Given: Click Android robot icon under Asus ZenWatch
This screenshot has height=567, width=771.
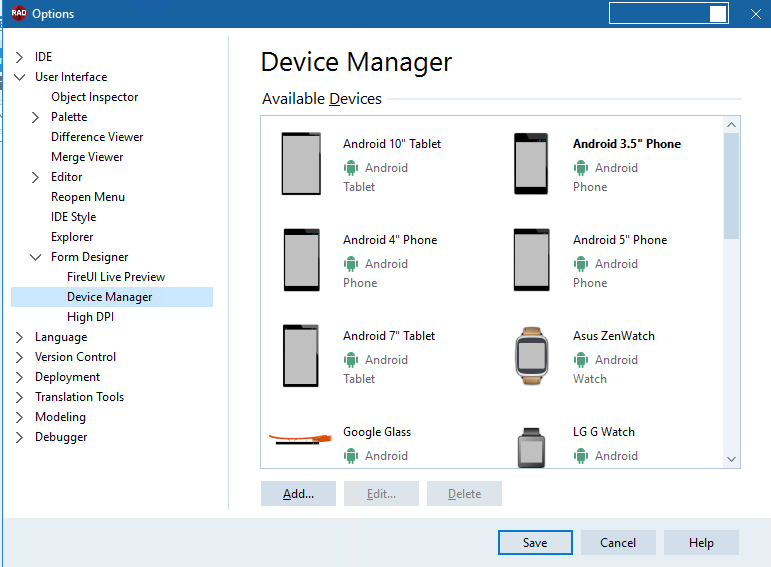Looking at the screenshot, I should click(x=581, y=360).
